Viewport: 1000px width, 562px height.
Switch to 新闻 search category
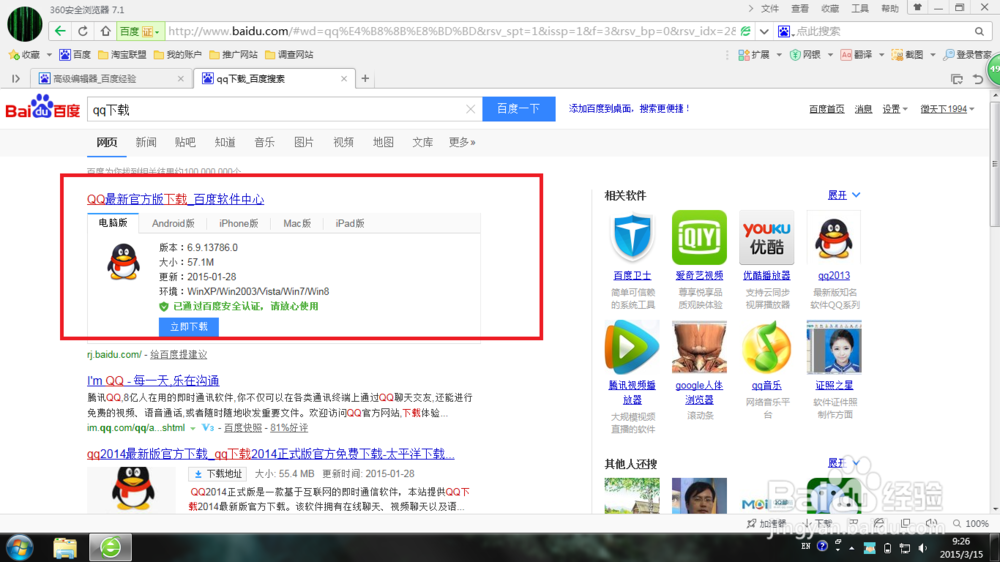pyautogui.click(x=146, y=142)
